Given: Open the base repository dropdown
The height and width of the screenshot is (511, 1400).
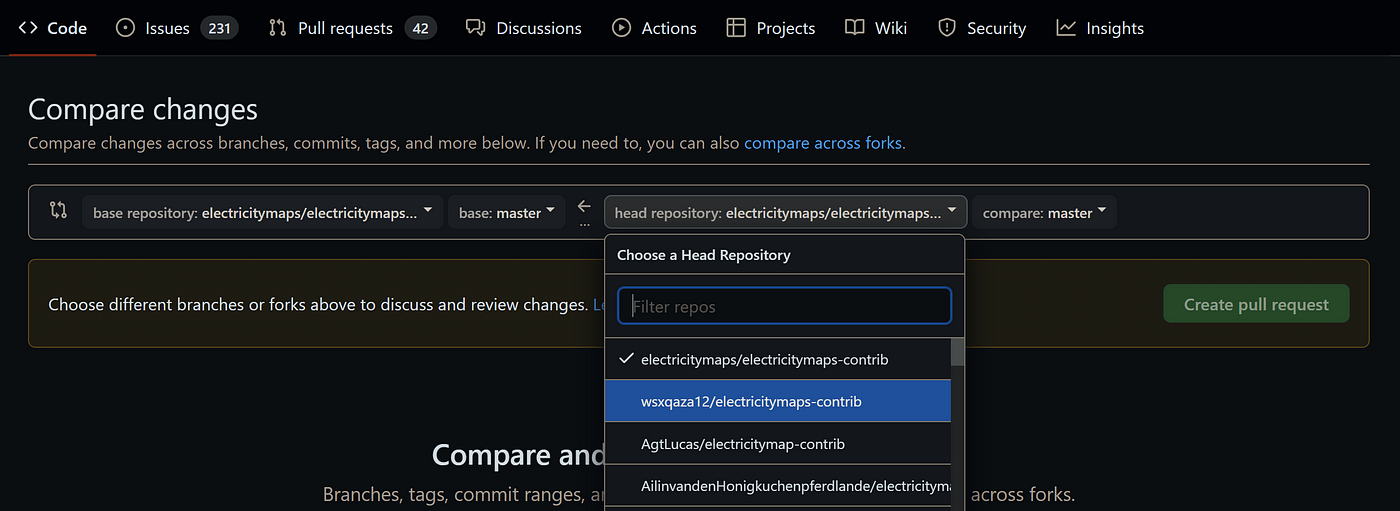Looking at the screenshot, I should (262, 212).
